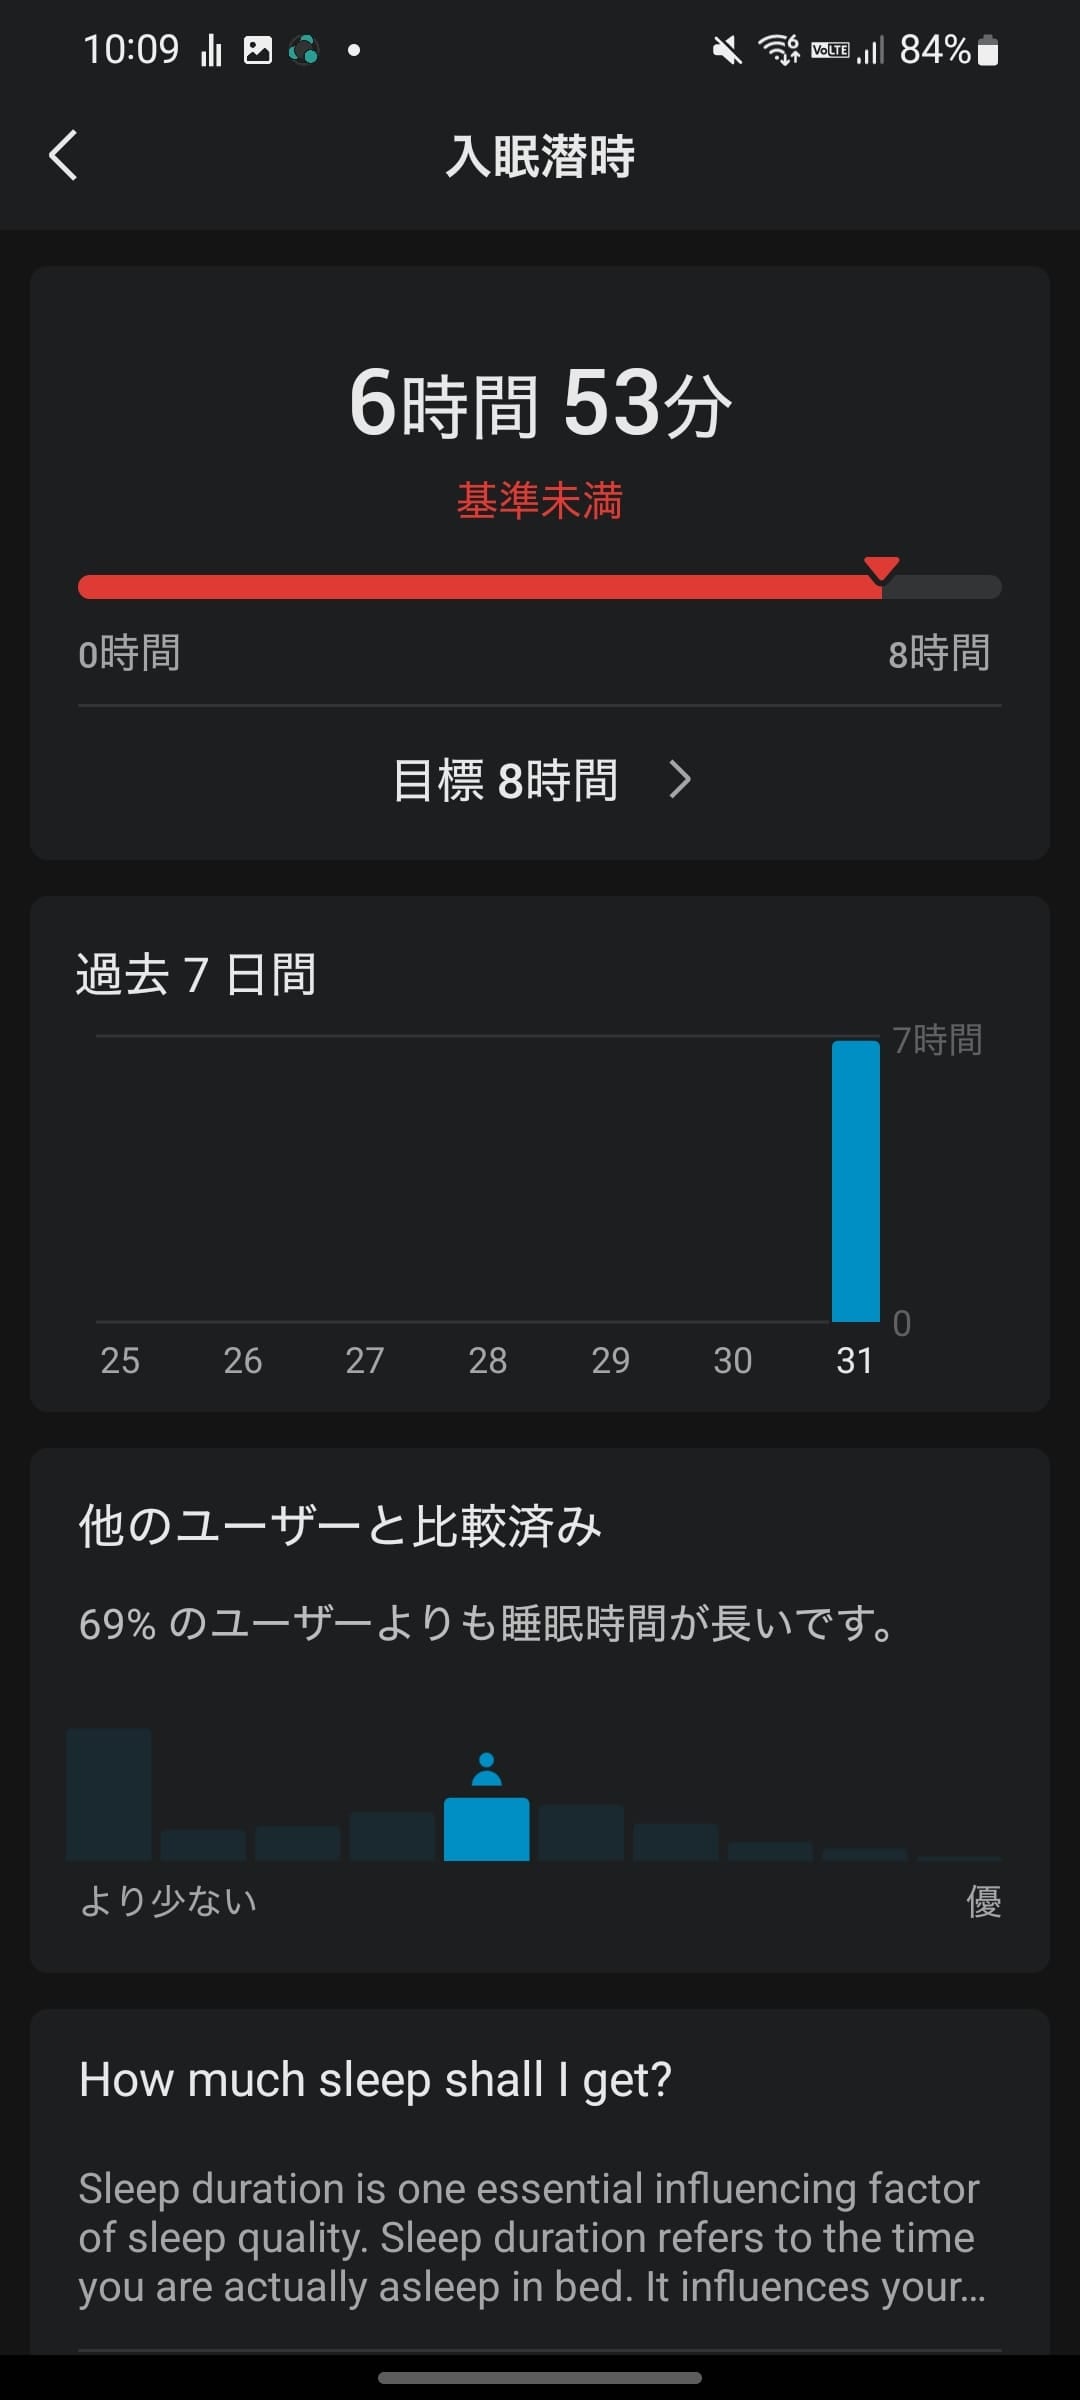Tap the Wi-Fi icon in status bar
1080x2400 pixels.
pos(779,49)
